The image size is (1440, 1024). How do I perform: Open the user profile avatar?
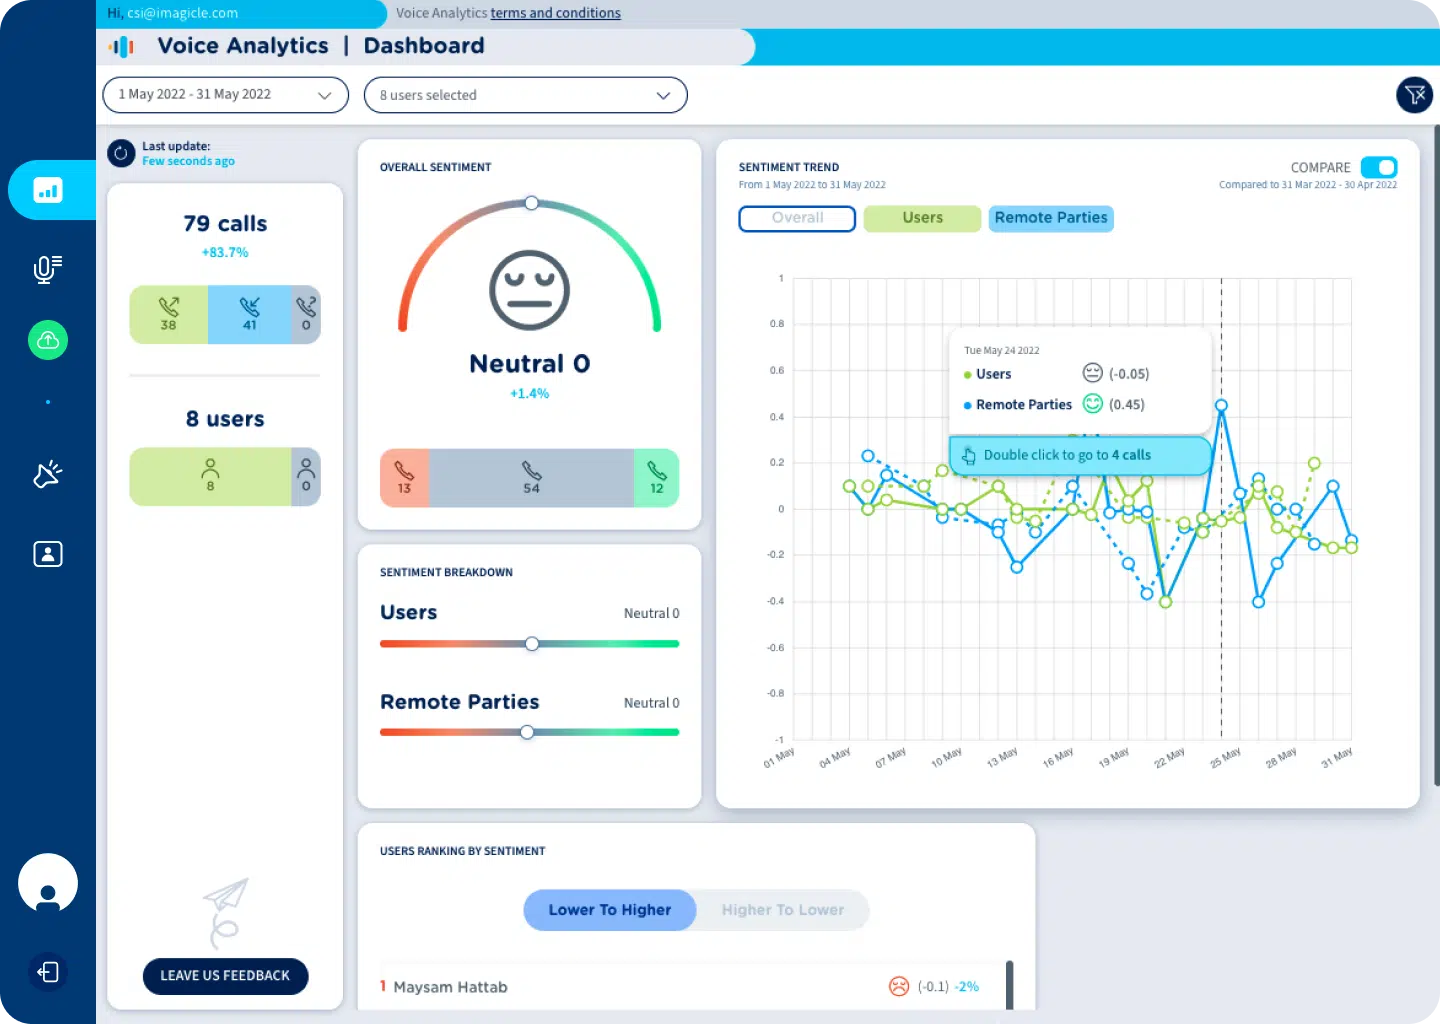pyautogui.click(x=48, y=884)
